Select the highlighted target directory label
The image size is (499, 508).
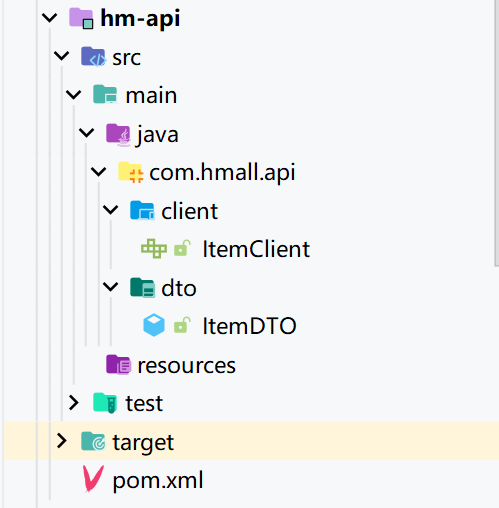point(143,443)
